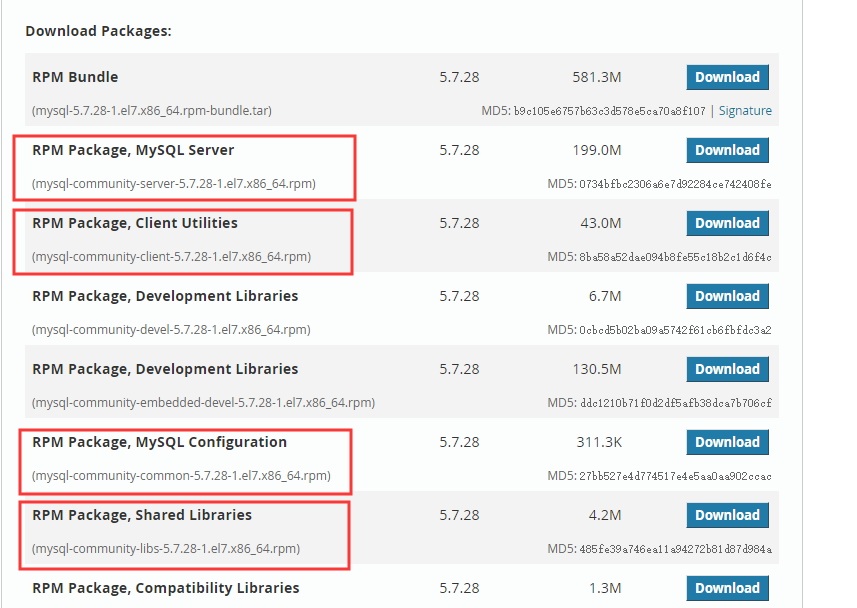
Task: Click the 130.5M size value
Action: [x=597, y=369]
